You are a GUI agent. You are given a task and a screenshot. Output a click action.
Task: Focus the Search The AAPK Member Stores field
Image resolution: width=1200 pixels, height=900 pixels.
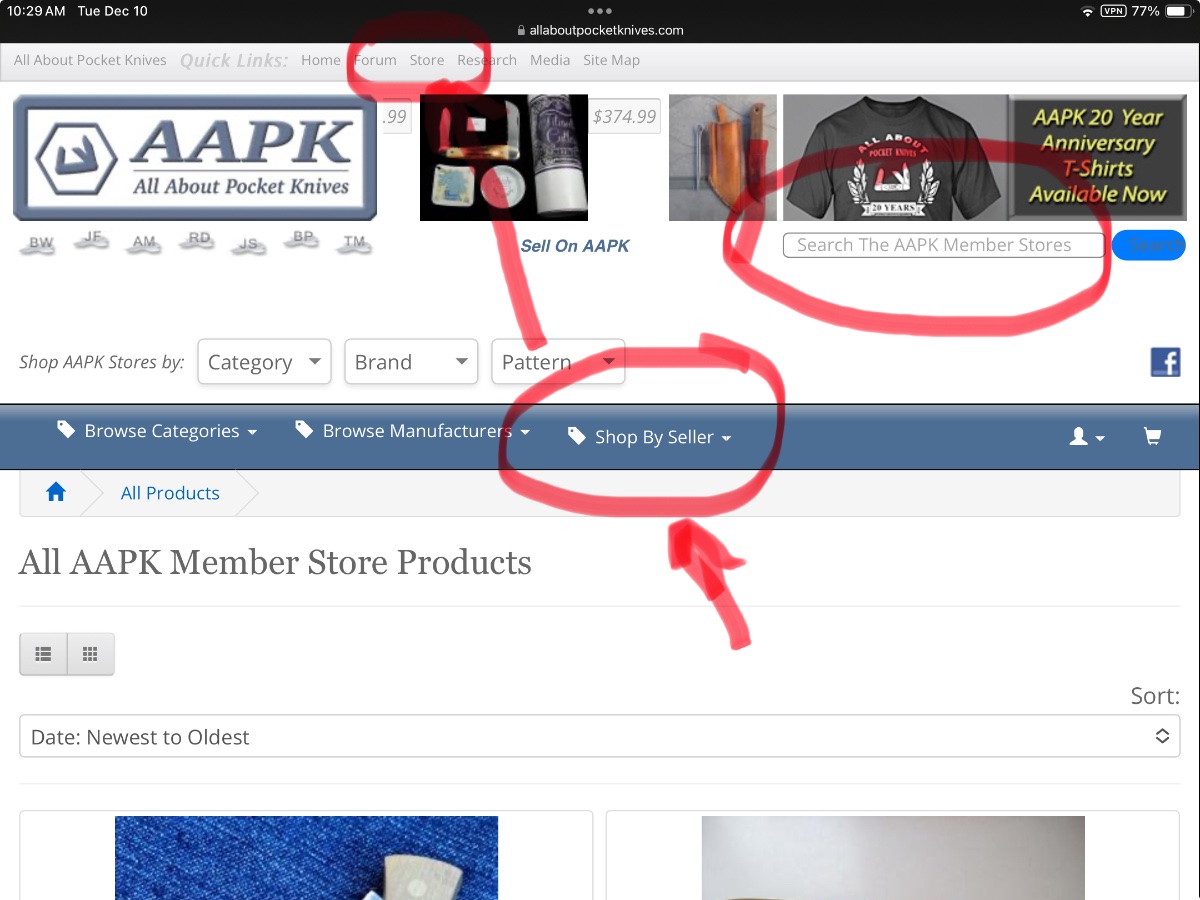[944, 245]
